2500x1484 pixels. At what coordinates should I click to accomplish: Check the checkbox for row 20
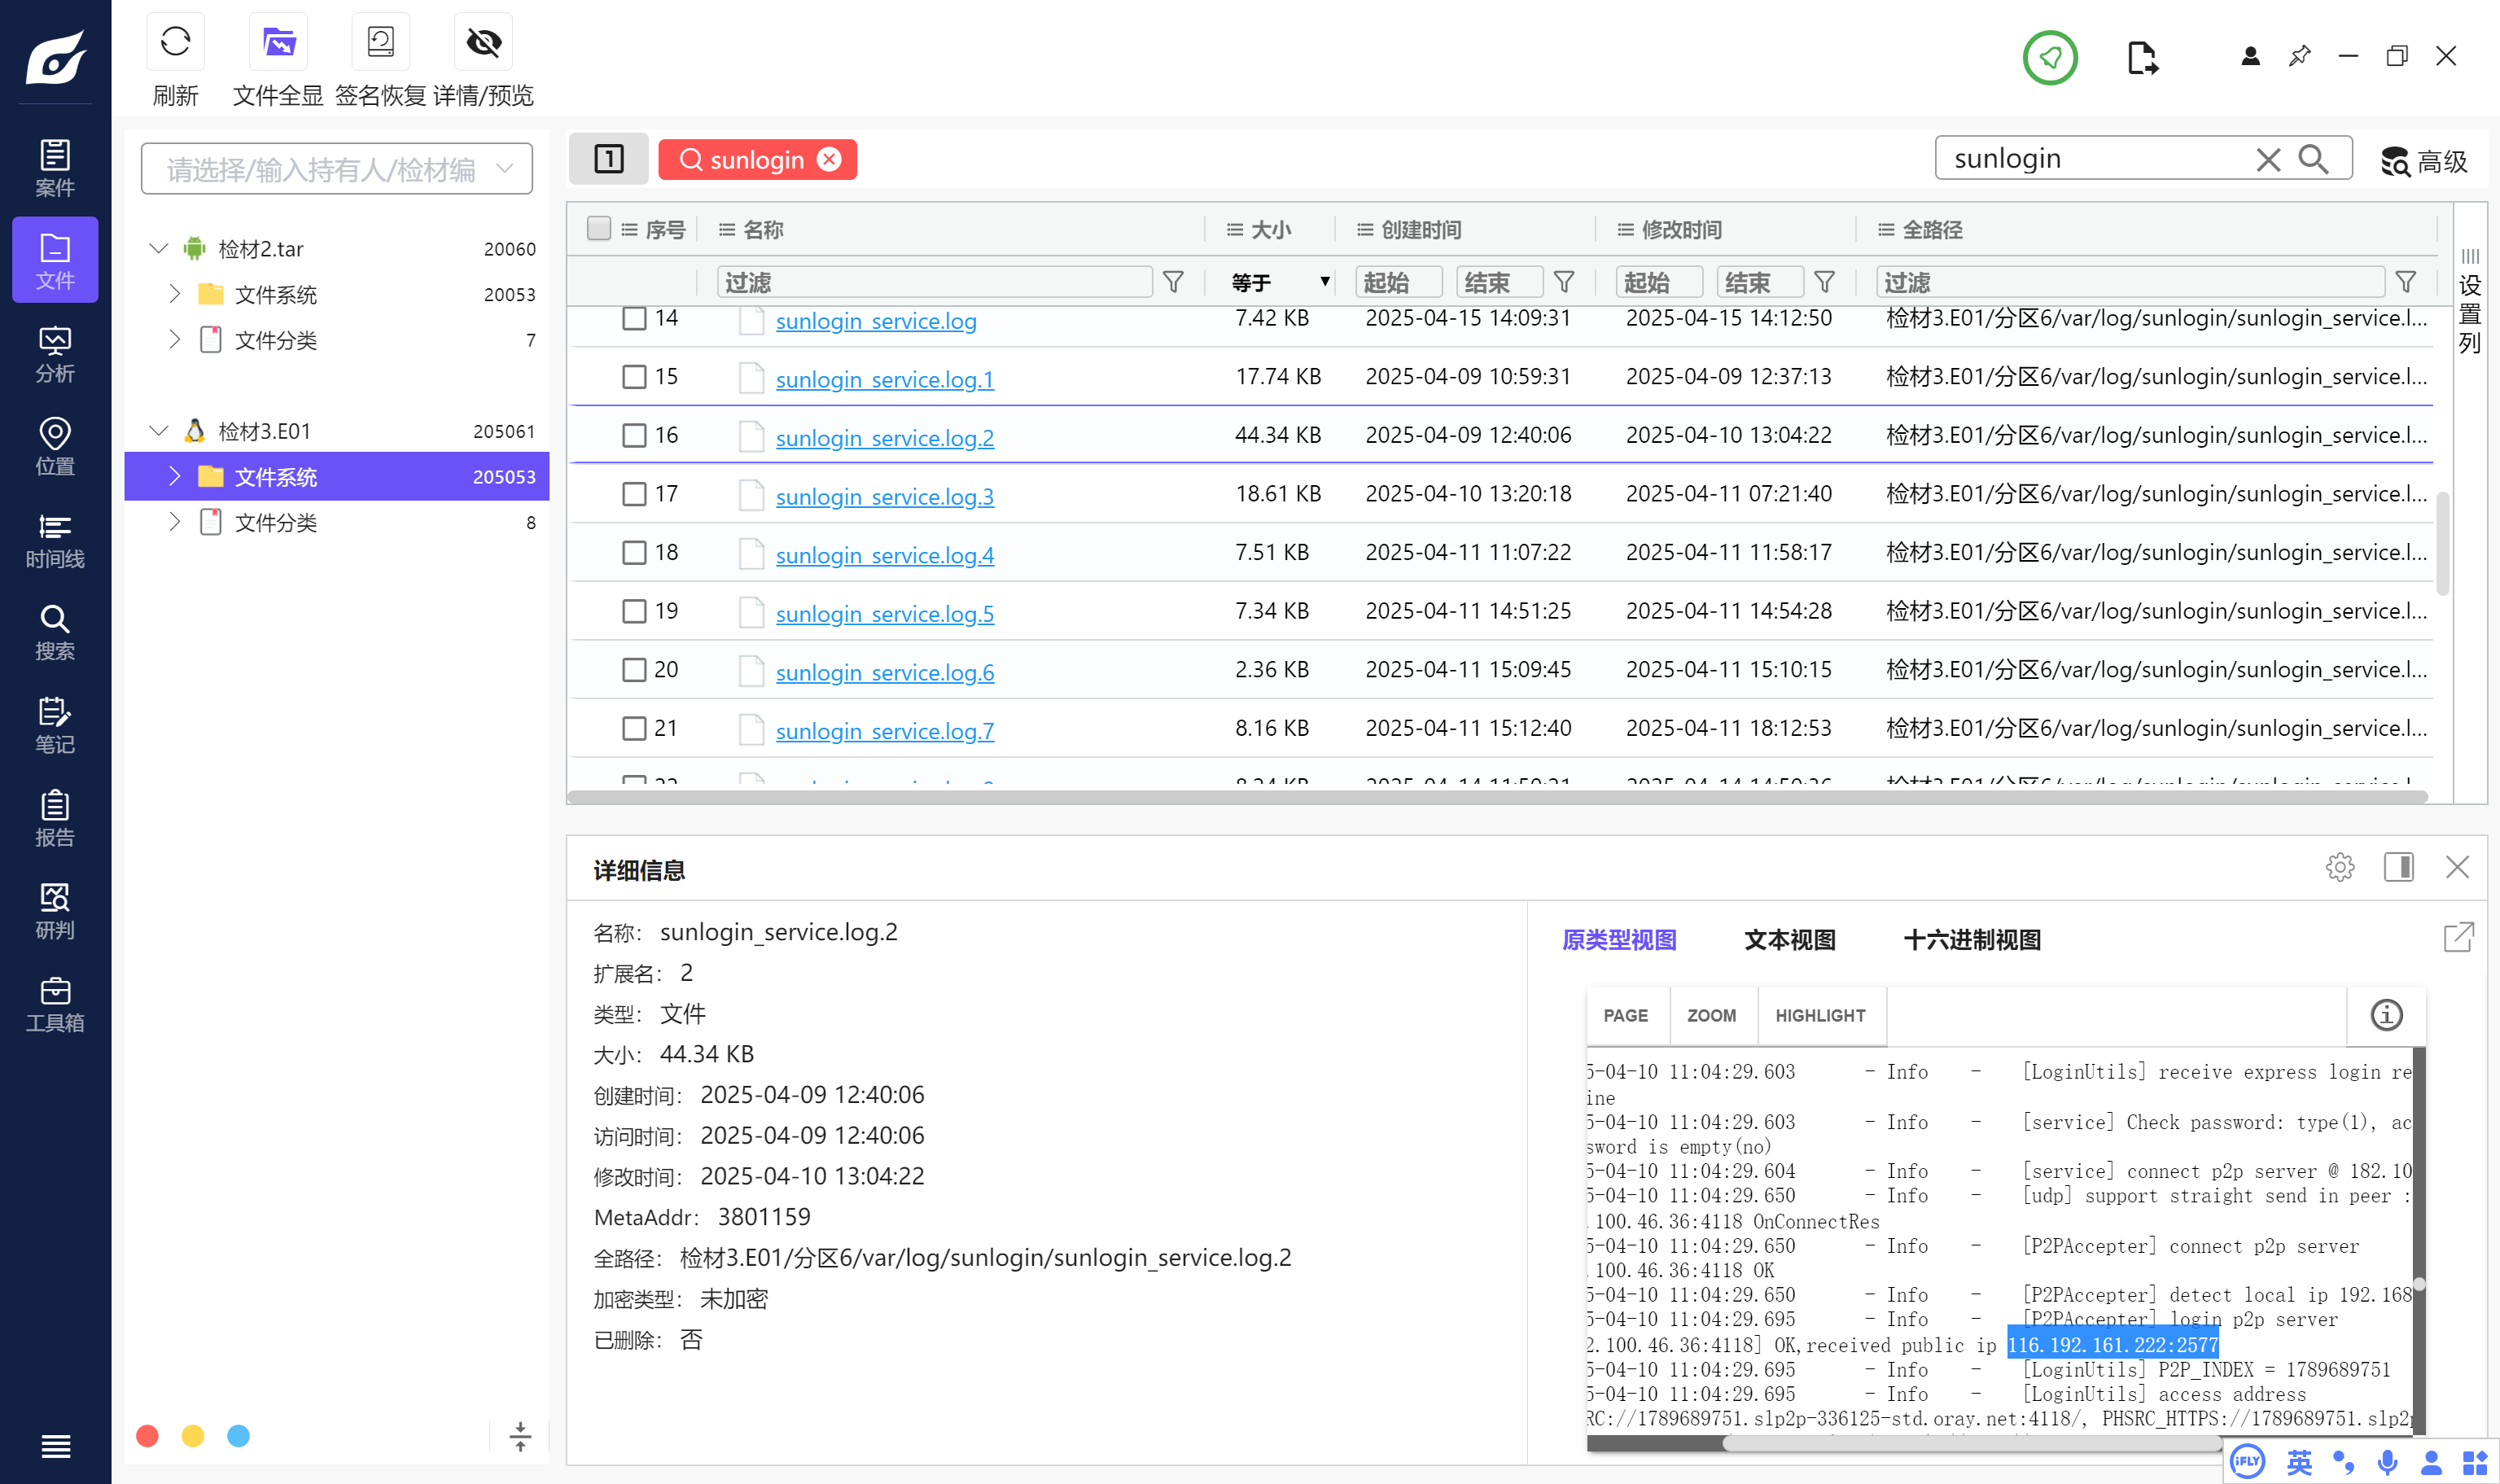tap(634, 669)
